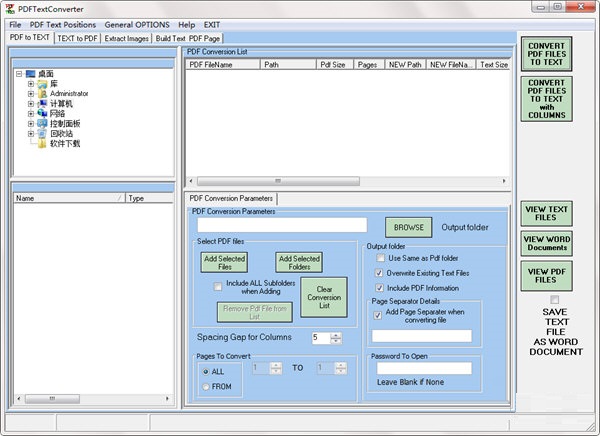Click the EXIT menu item
Viewport: 600px width, 436px height.
click(x=212, y=25)
